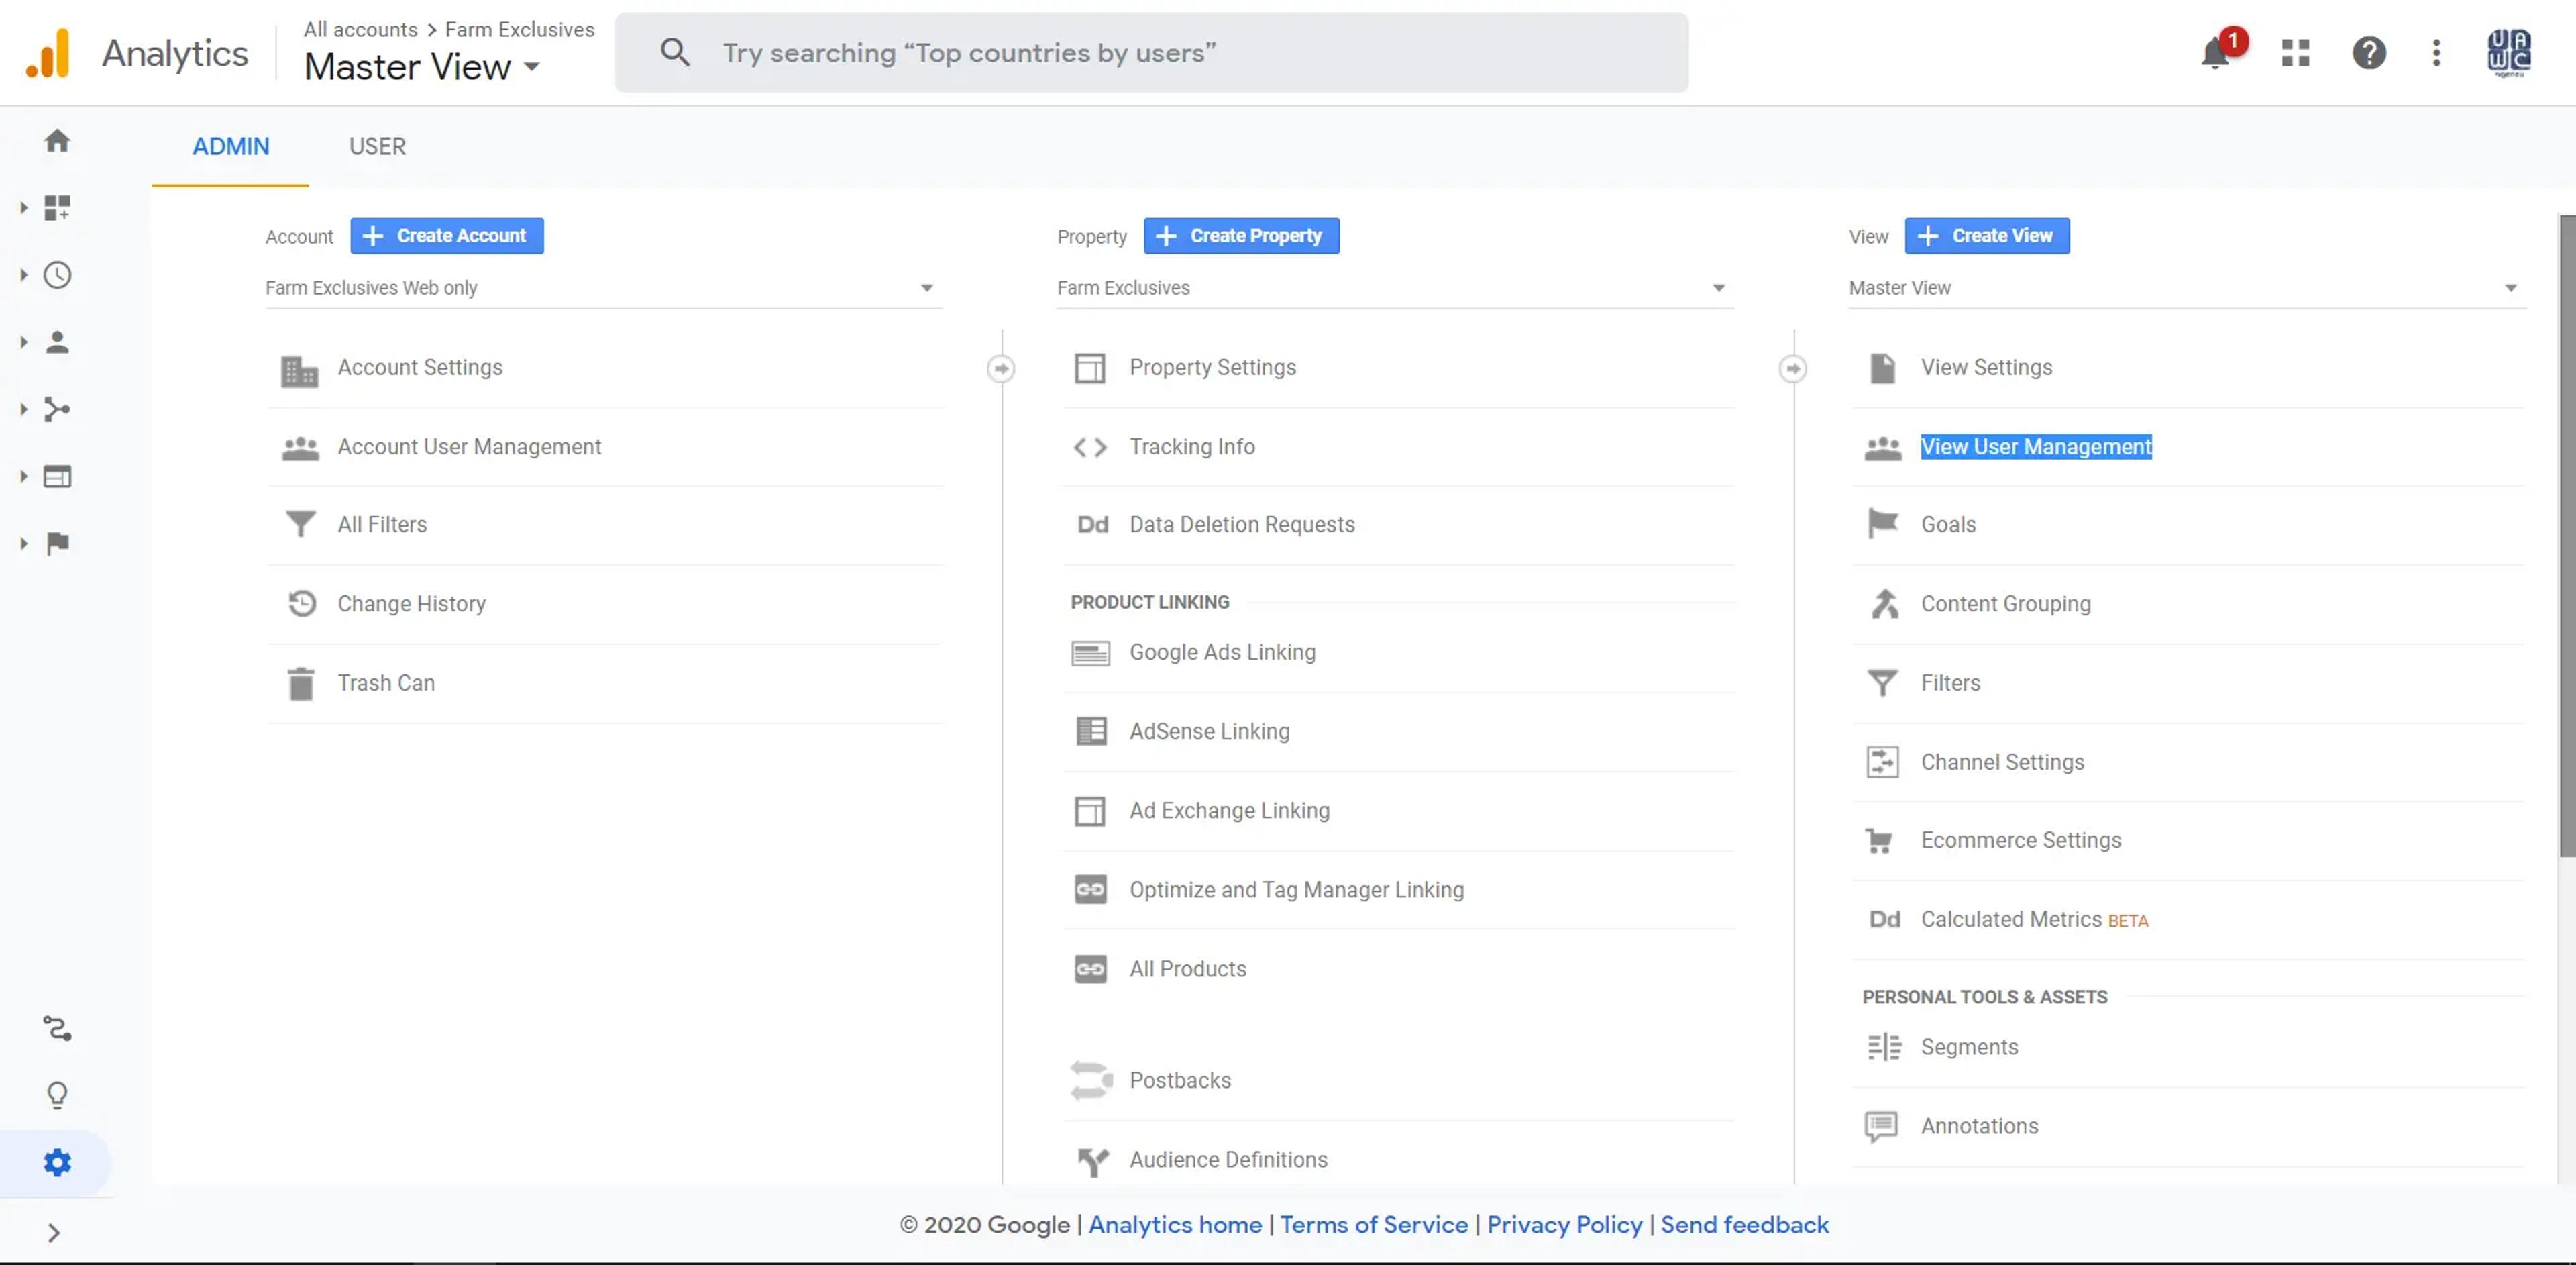This screenshot has width=2576, height=1265.
Task: Click the Create Property button
Action: coord(1240,236)
